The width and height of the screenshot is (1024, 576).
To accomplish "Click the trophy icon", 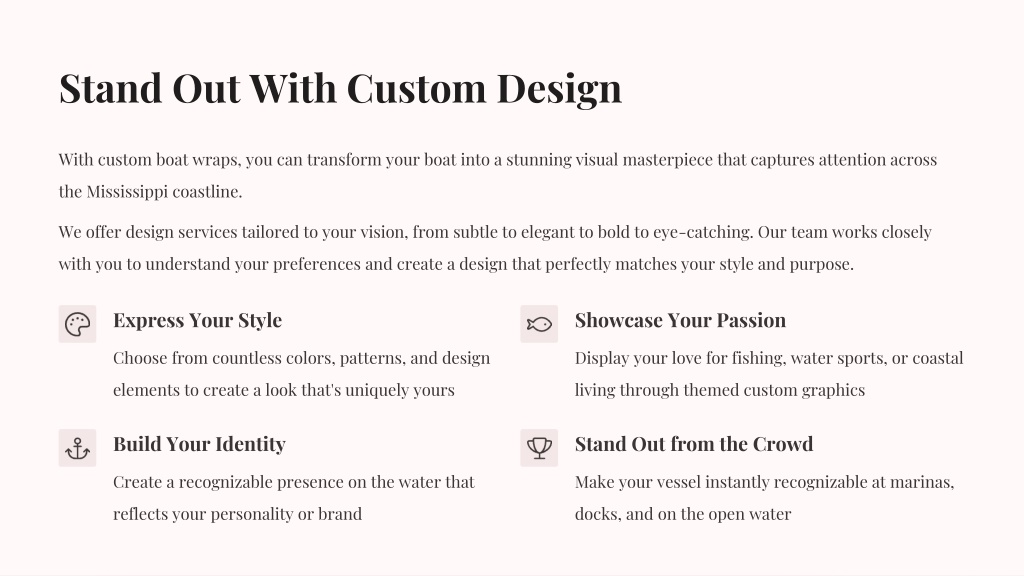I will [x=539, y=448].
